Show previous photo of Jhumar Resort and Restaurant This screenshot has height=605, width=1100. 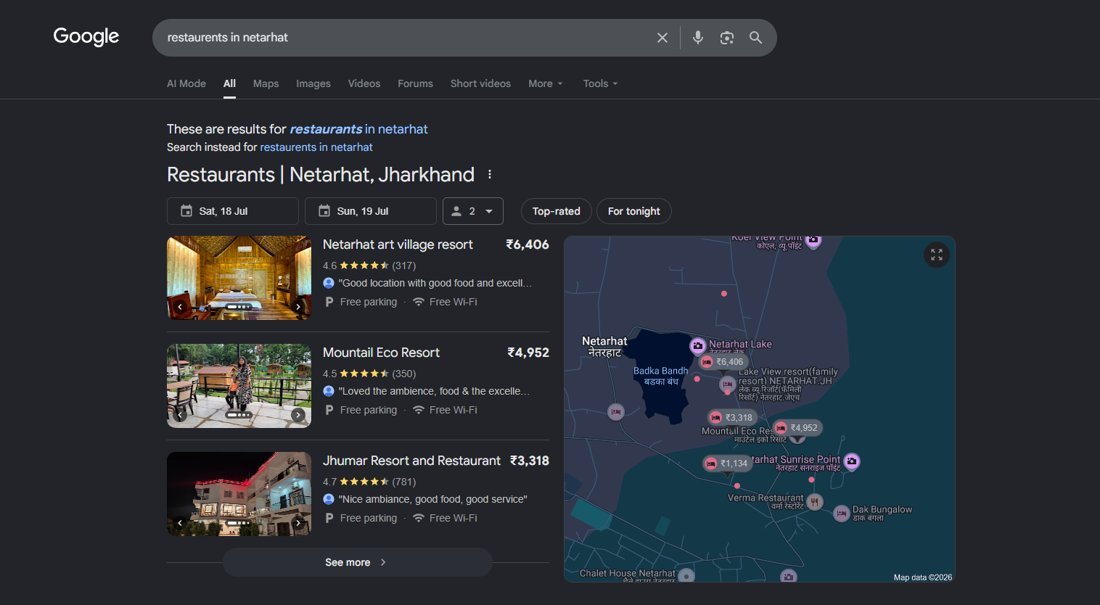[180, 523]
